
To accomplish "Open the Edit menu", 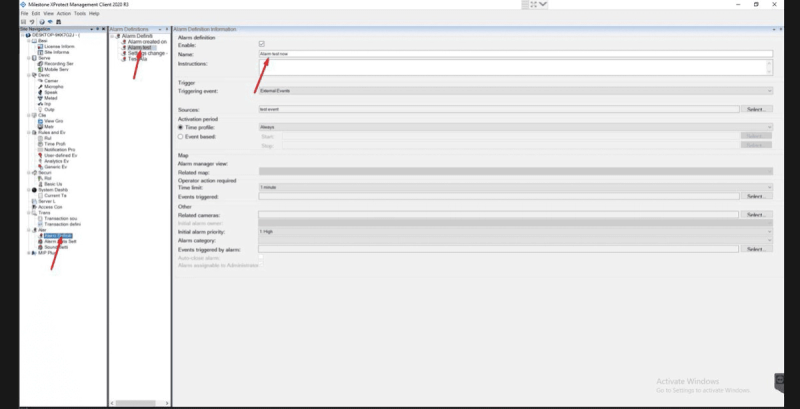I will (x=36, y=13).
